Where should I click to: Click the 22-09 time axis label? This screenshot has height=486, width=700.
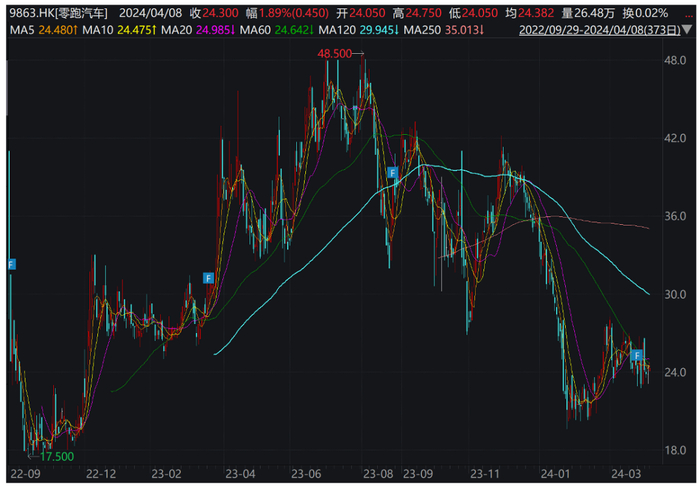[25, 474]
